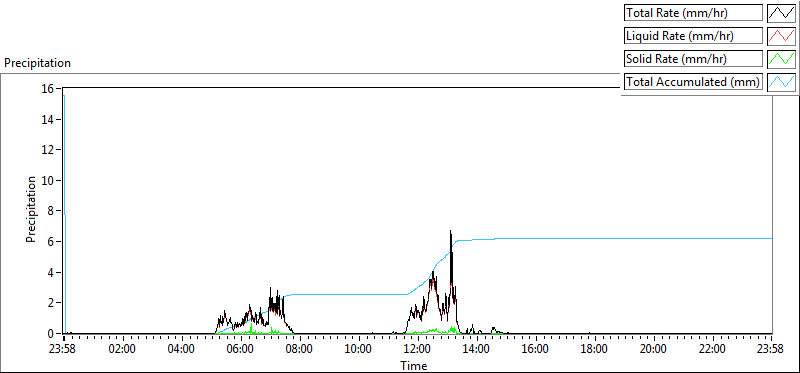Viewport: 800px width, 373px height.
Task: Click the 6 value on the Y axis
Action: (51, 241)
